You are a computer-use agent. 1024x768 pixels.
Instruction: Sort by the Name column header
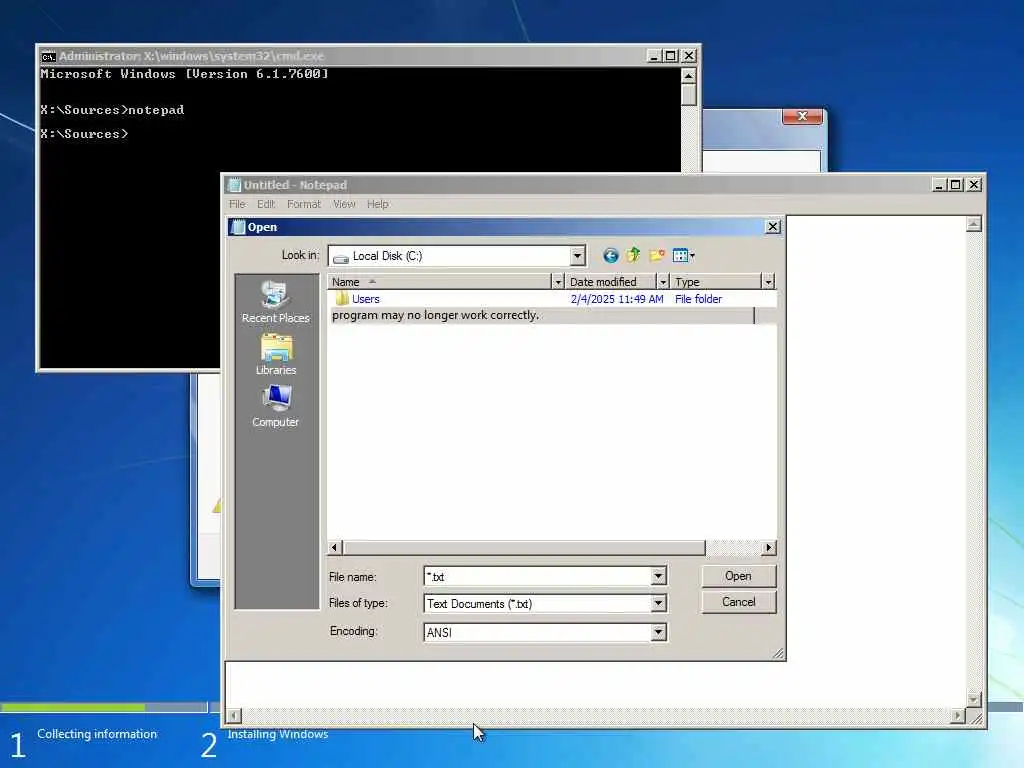pyautogui.click(x=440, y=282)
